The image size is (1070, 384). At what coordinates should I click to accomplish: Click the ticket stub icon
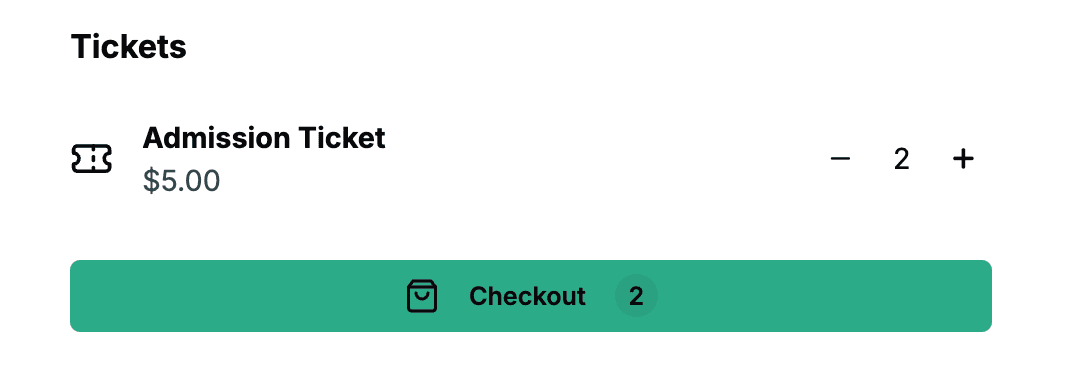click(x=91, y=159)
